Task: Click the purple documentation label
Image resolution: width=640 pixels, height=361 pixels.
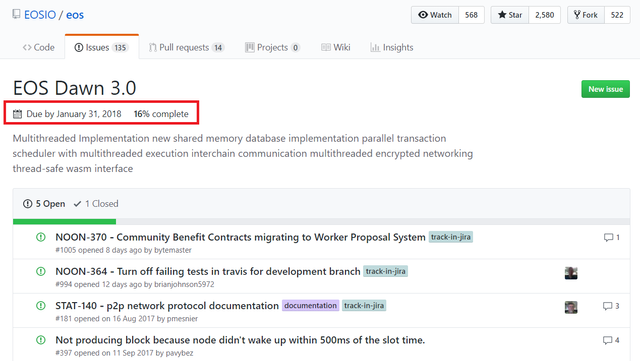Action: point(311,306)
